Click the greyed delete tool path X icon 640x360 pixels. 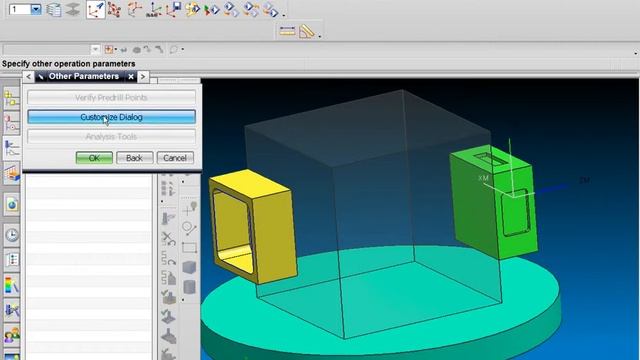pyautogui.click(x=168, y=238)
